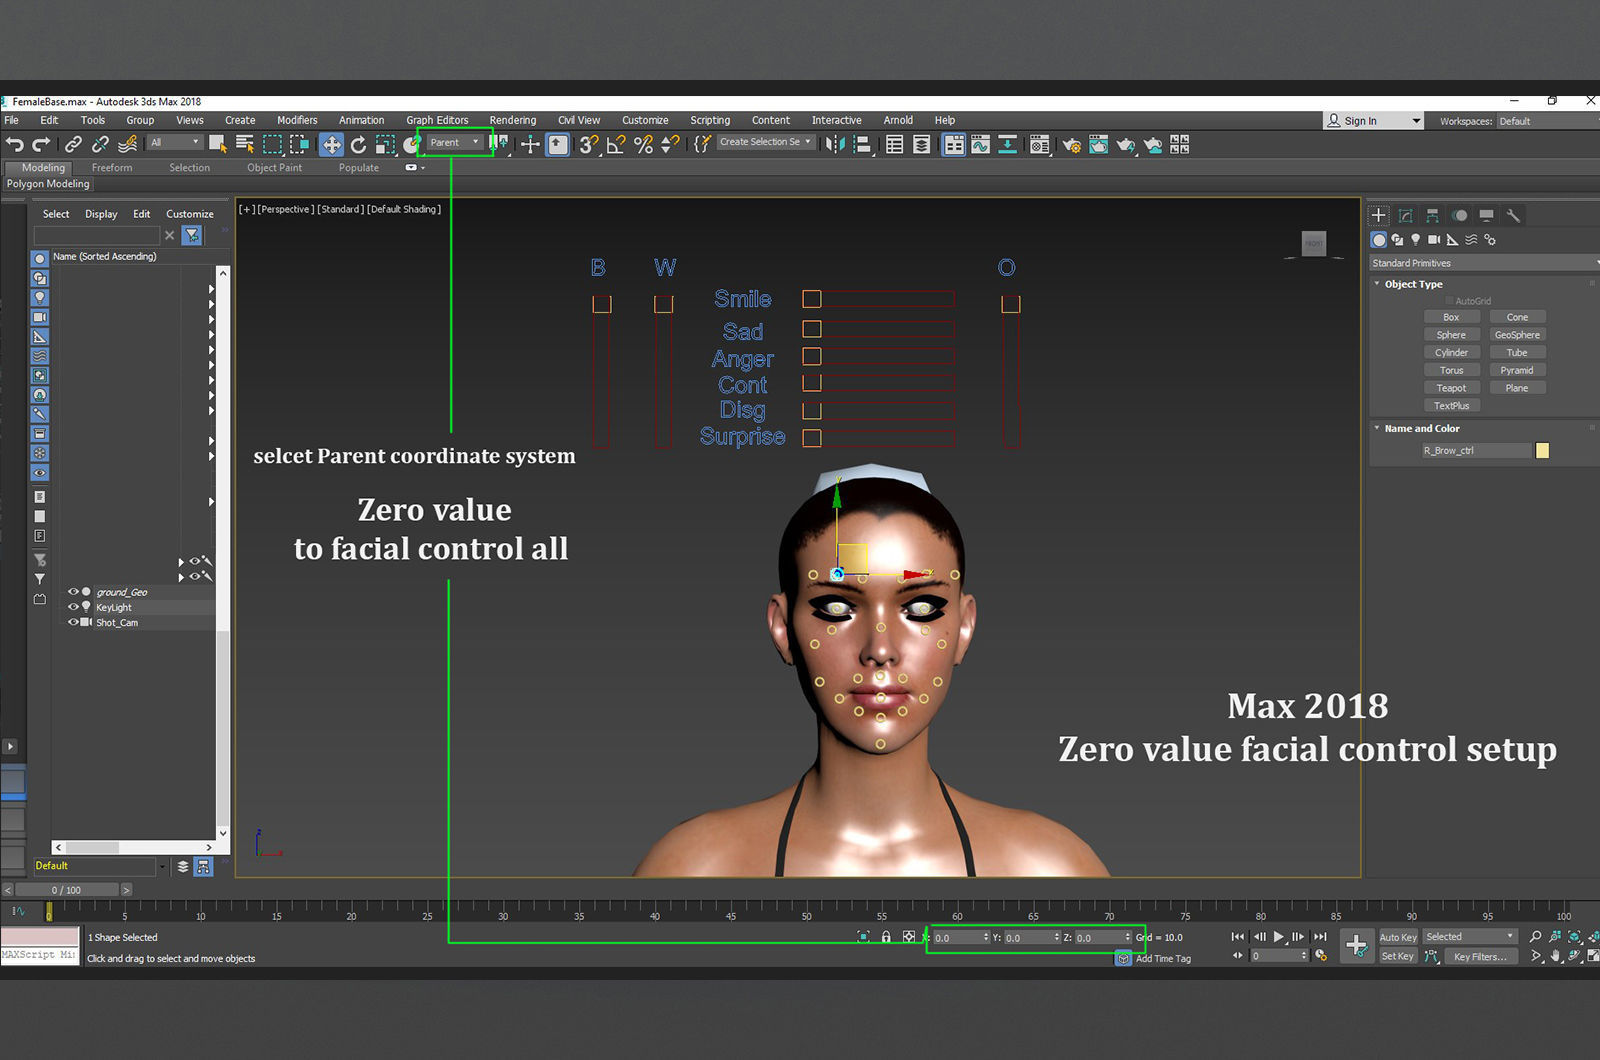The image size is (1600, 1060).
Task: Activate Select and Scale tool
Action: [385, 144]
